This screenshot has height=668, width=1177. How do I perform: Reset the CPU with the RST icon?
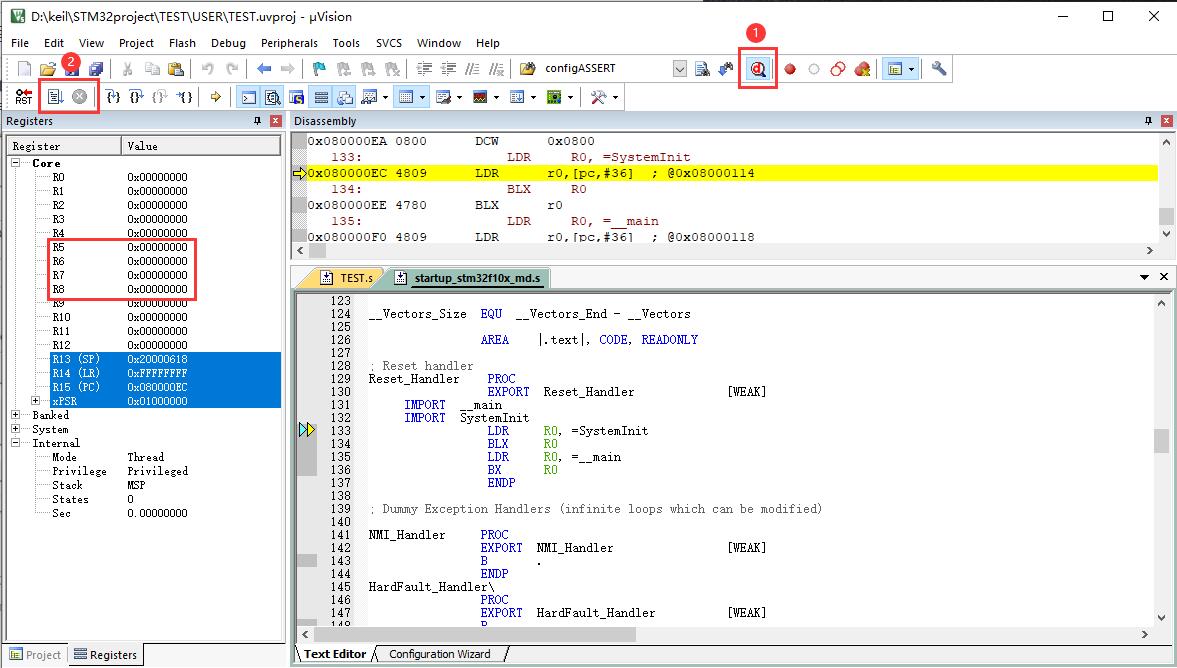coord(23,97)
